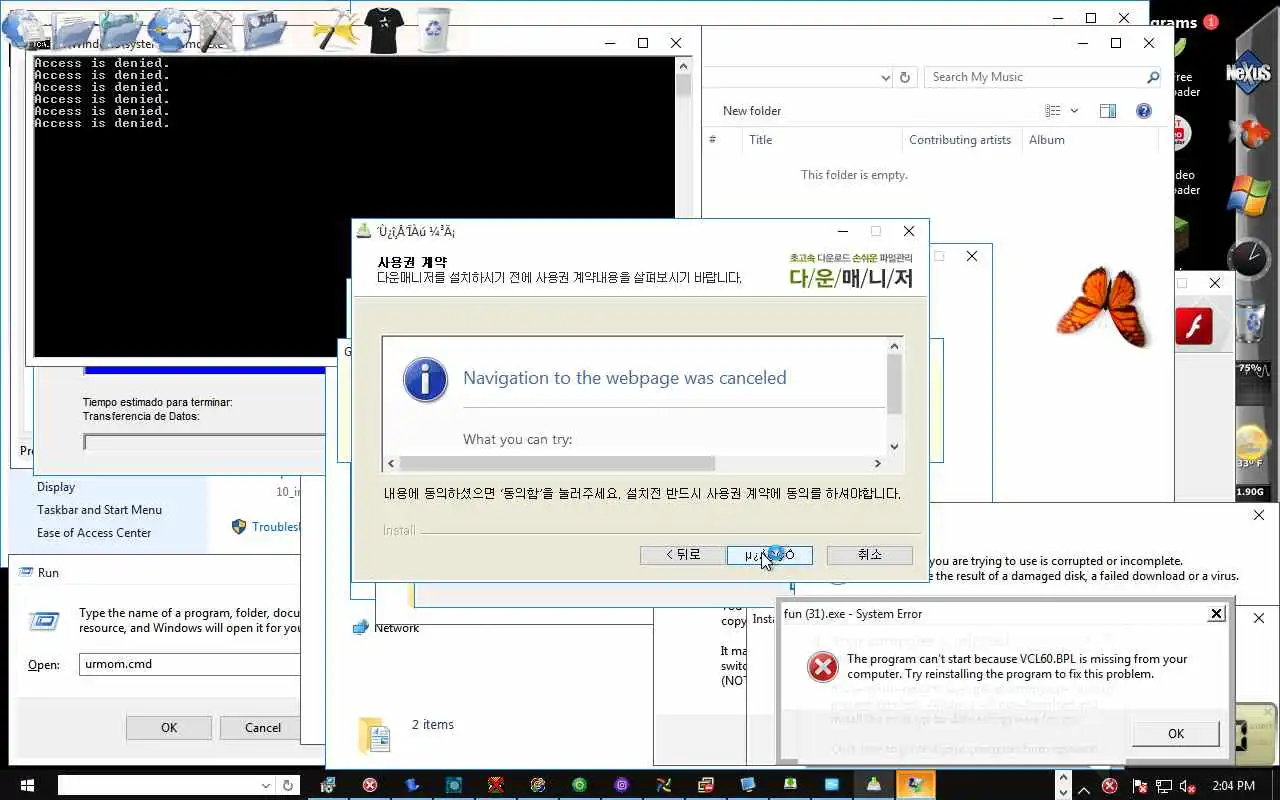Open the Help icon in My Music window

(1144, 111)
